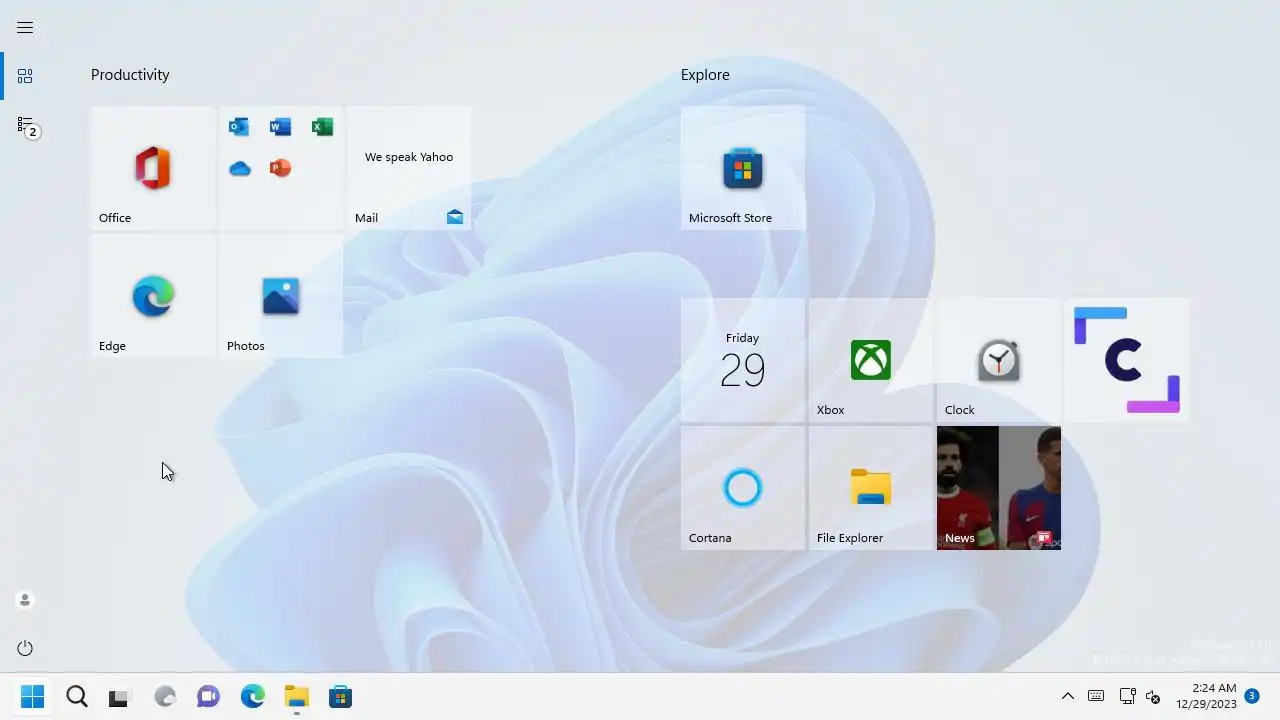Open the user account icon
The image size is (1280, 720).
25,600
